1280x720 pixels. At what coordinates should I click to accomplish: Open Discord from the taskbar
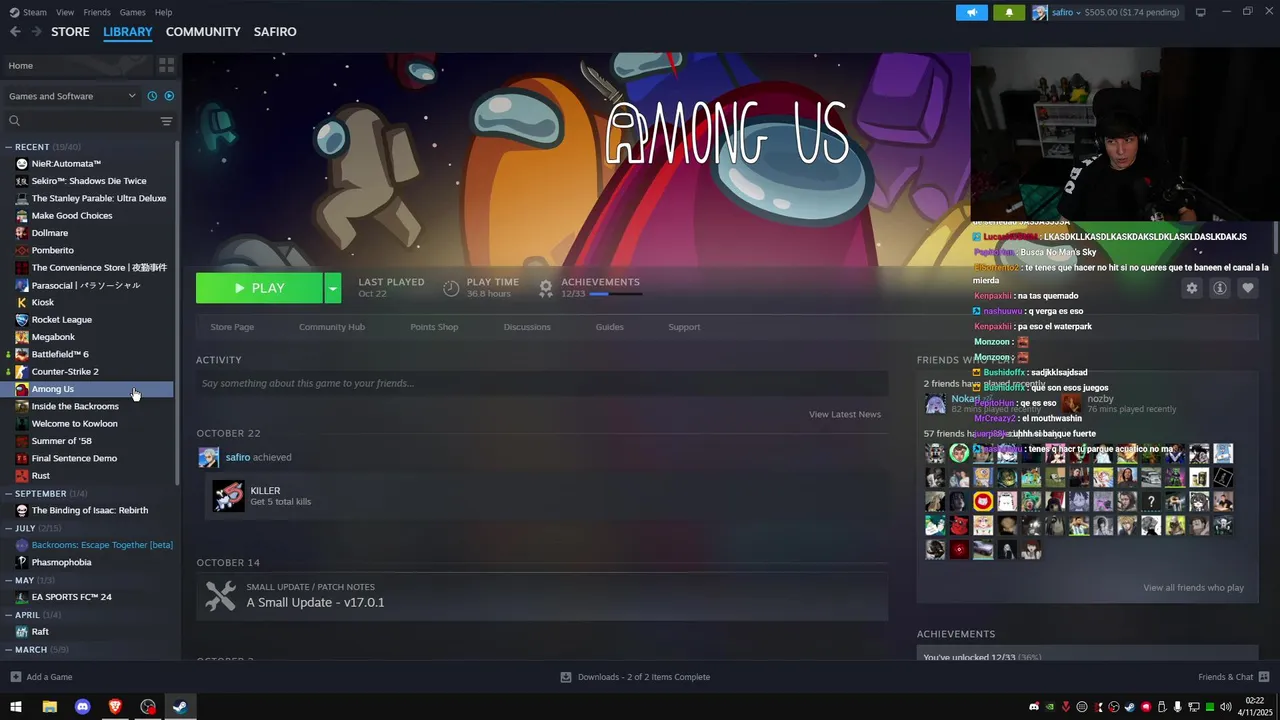(x=82, y=707)
